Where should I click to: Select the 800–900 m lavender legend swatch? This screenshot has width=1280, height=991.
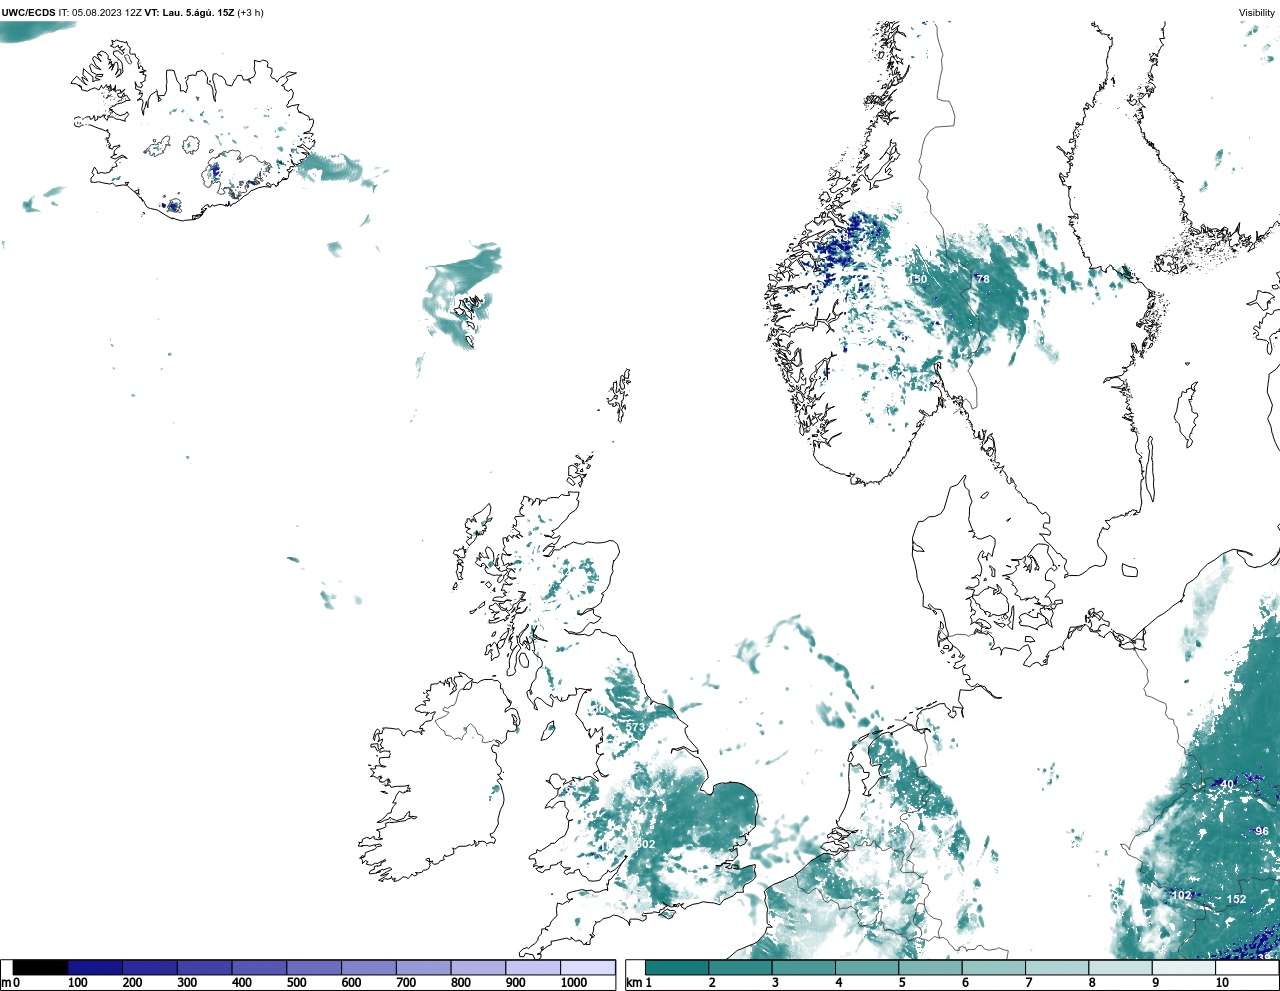[x=478, y=967]
